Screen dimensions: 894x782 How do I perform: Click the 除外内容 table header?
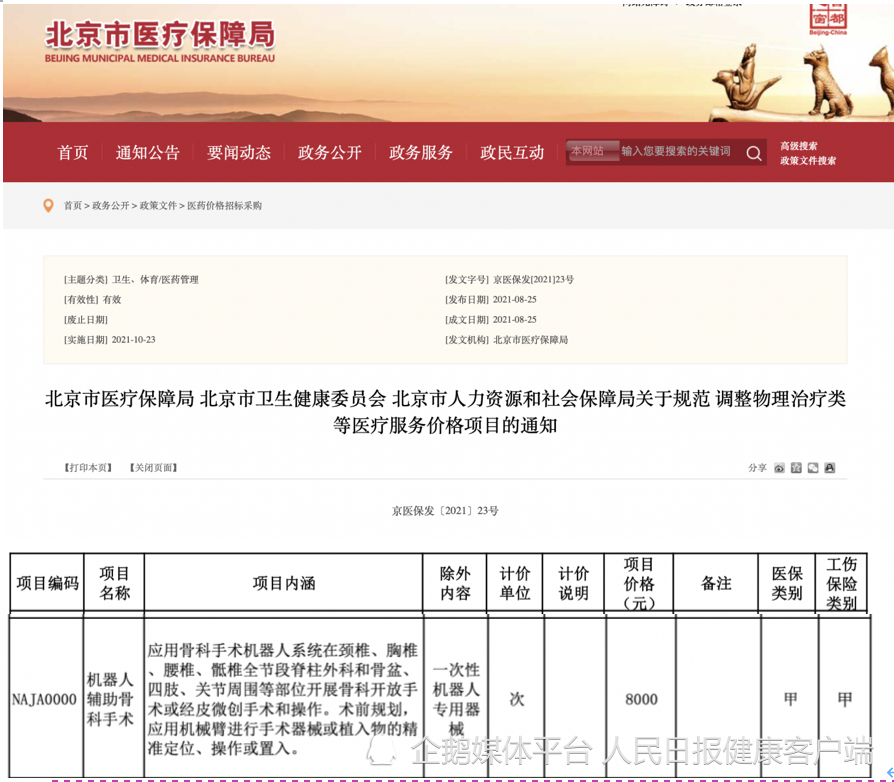455,583
